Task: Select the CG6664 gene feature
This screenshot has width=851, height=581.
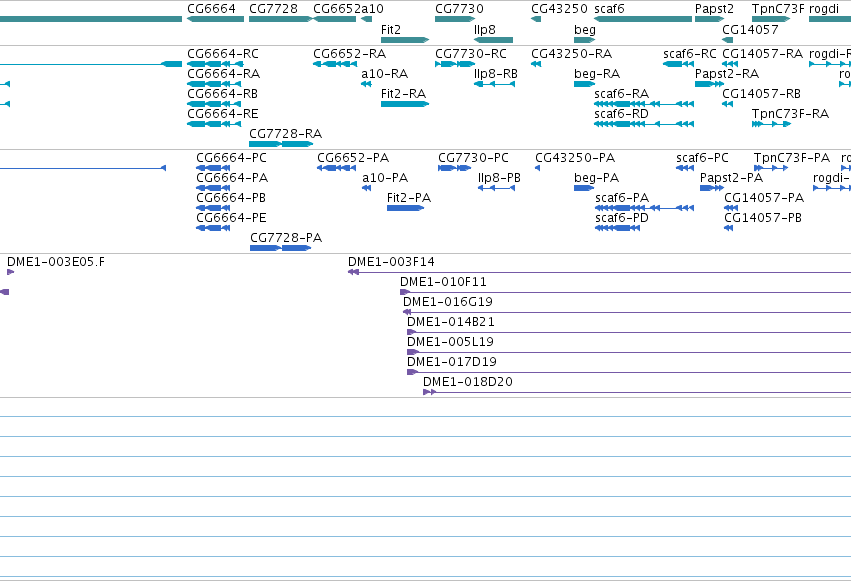Action: [215, 19]
